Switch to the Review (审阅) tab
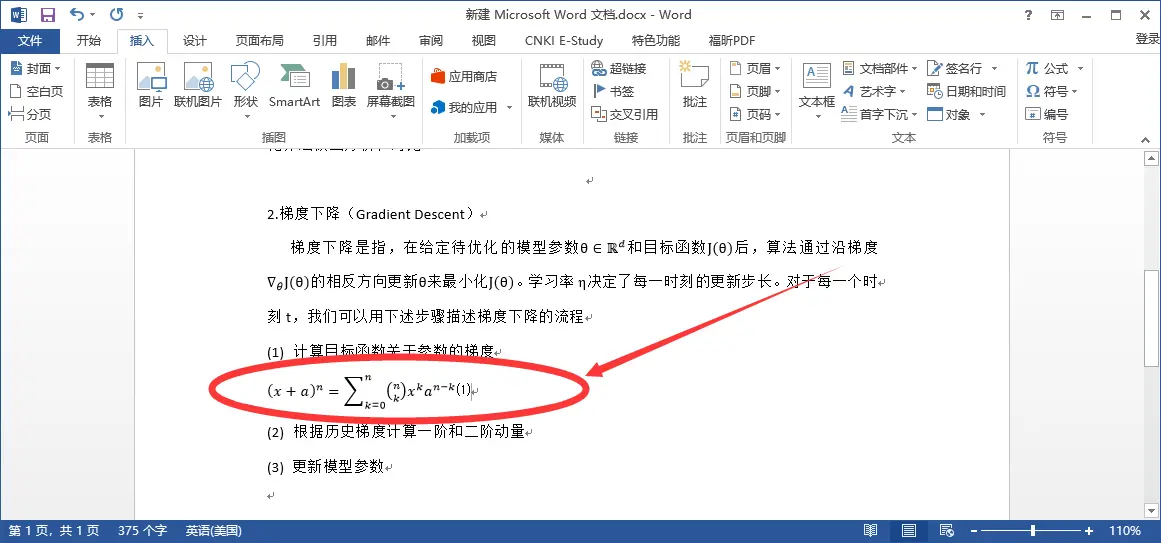This screenshot has height=543, width=1161. click(431, 41)
